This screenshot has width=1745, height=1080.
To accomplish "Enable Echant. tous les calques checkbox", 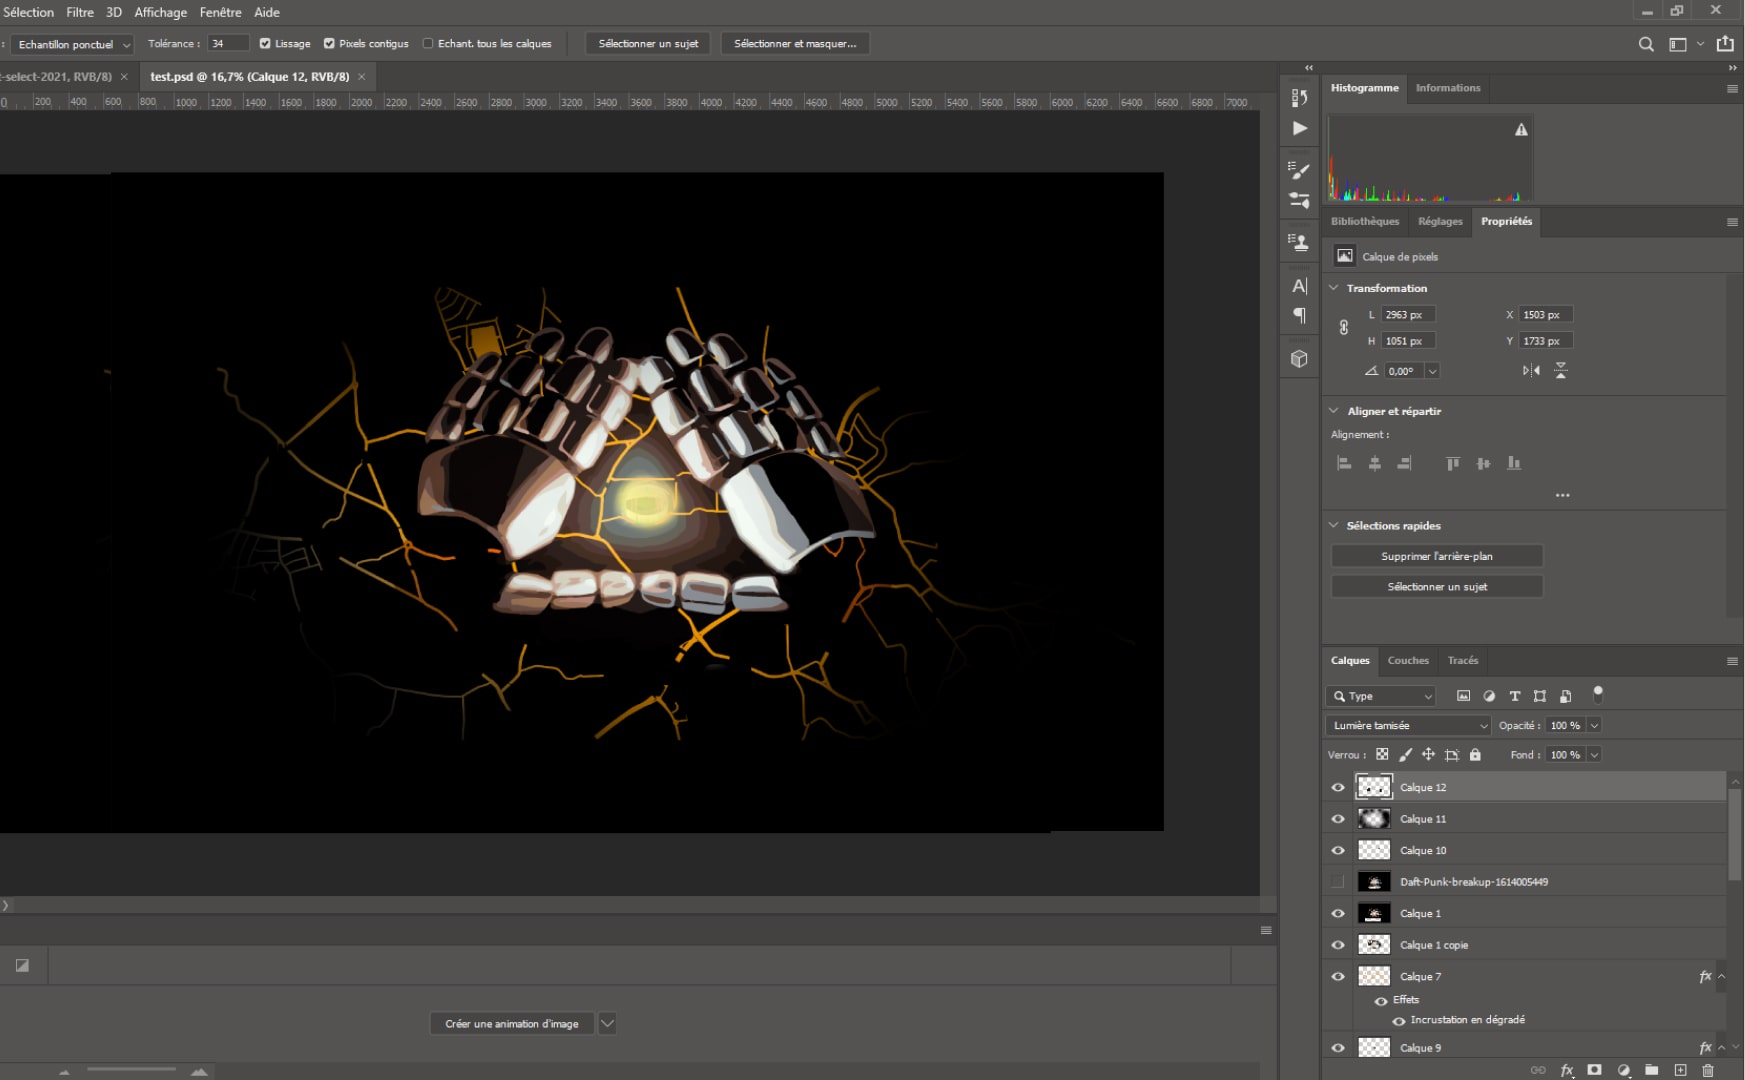I will pyautogui.click(x=428, y=44).
